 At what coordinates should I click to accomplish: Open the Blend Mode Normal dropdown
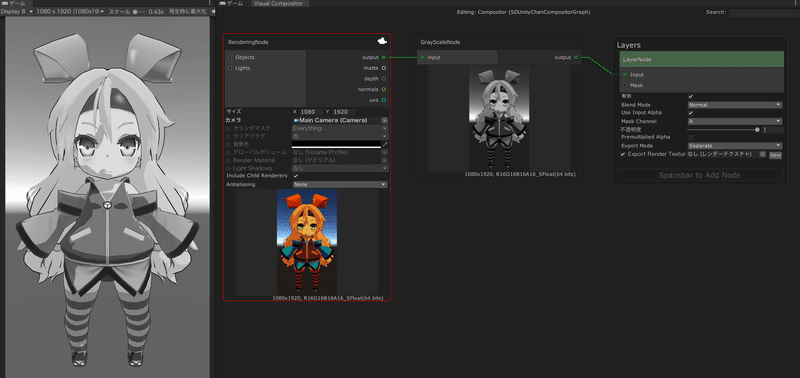tap(734, 105)
